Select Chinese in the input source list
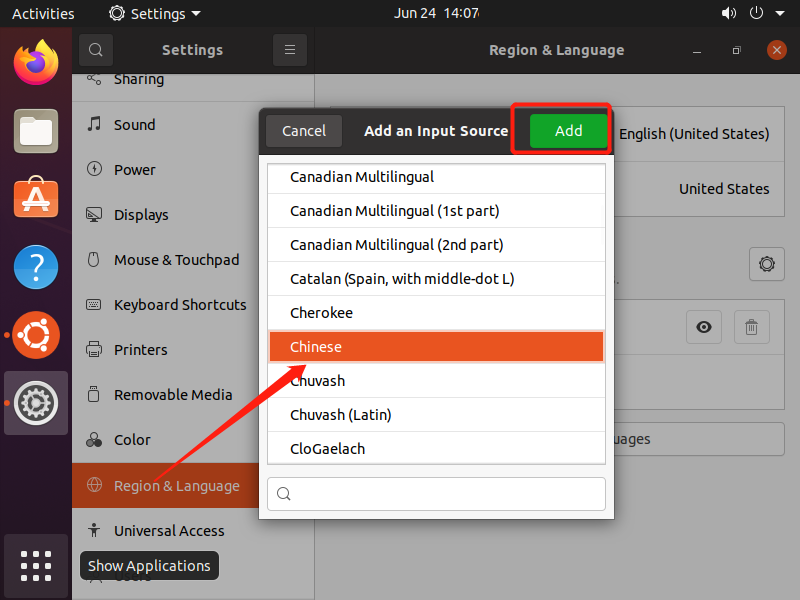This screenshot has height=600, width=800. click(436, 347)
